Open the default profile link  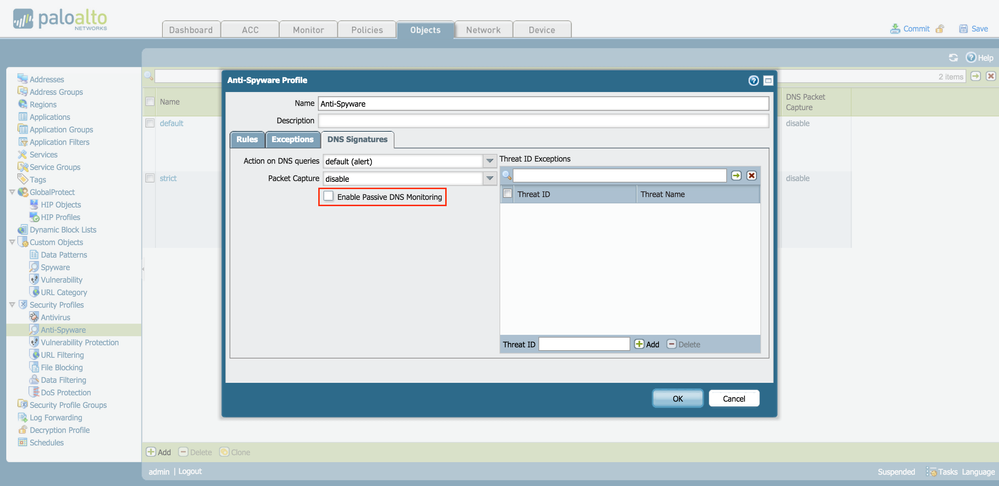[x=171, y=124]
